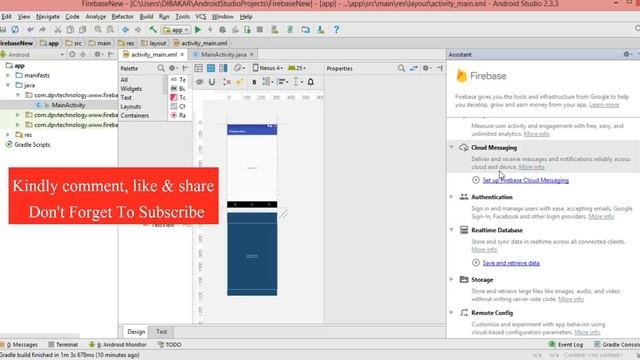Open the VCS menu
The height and width of the screenshot is (360, 640).
pyautogui.click(x=200, y=17)
